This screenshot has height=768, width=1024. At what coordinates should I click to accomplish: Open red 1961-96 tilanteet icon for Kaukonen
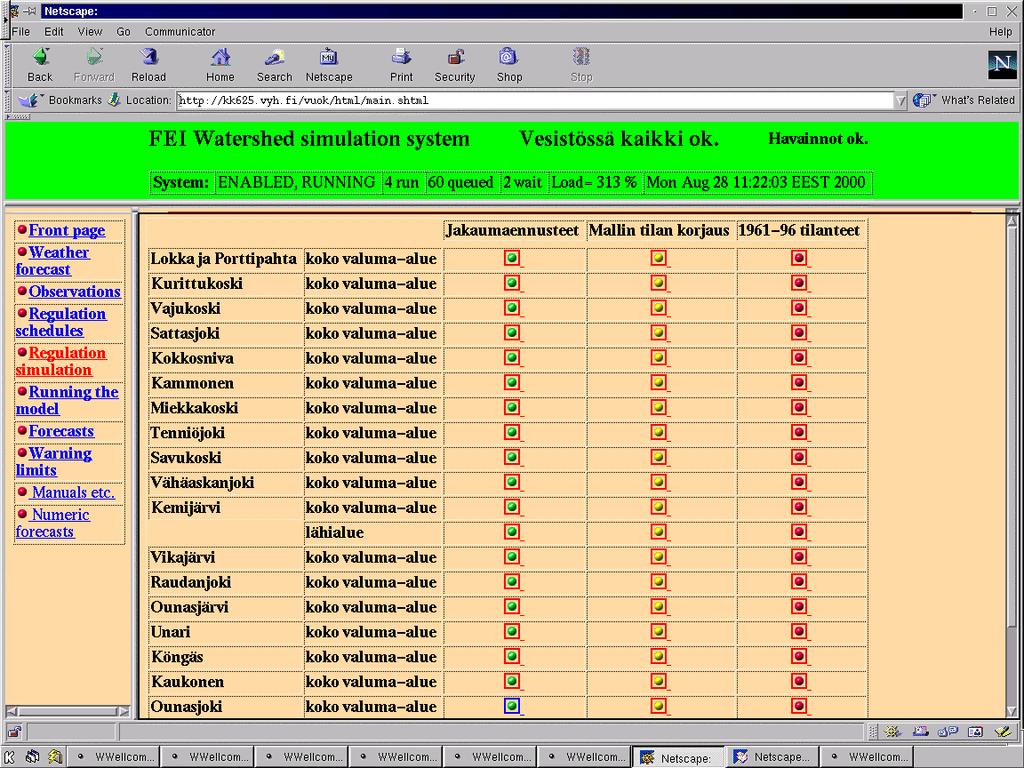[x=799, y=680]
